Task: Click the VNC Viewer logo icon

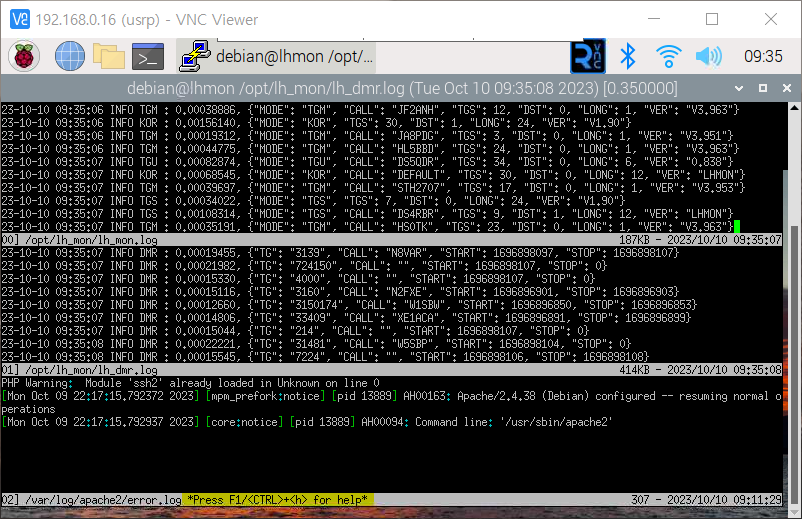Action: 20,19
